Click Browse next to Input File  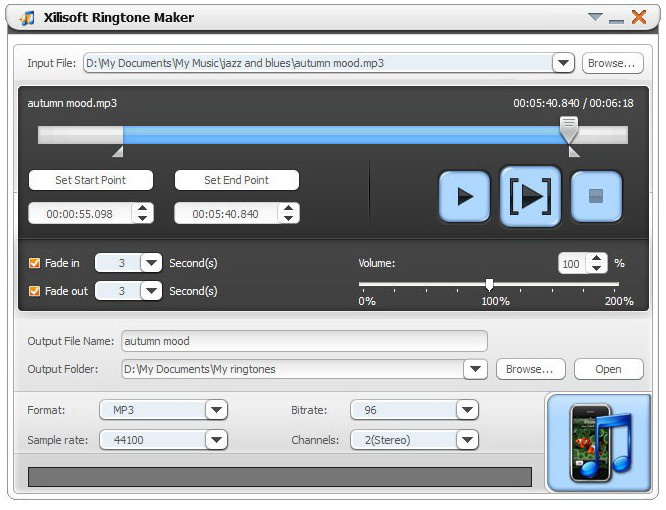[612, 63]
